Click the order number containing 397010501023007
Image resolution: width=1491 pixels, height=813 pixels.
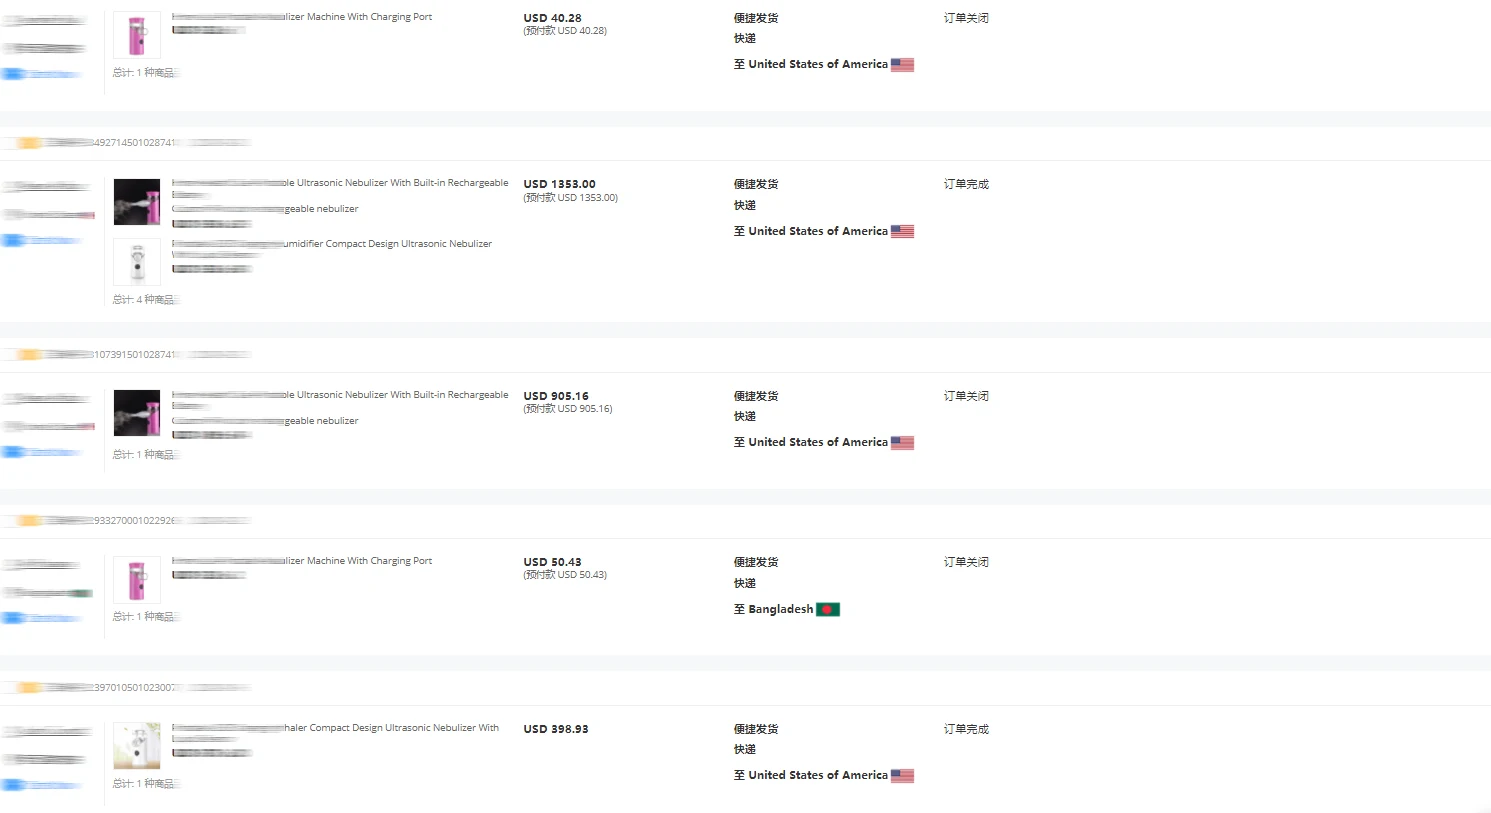133,688
